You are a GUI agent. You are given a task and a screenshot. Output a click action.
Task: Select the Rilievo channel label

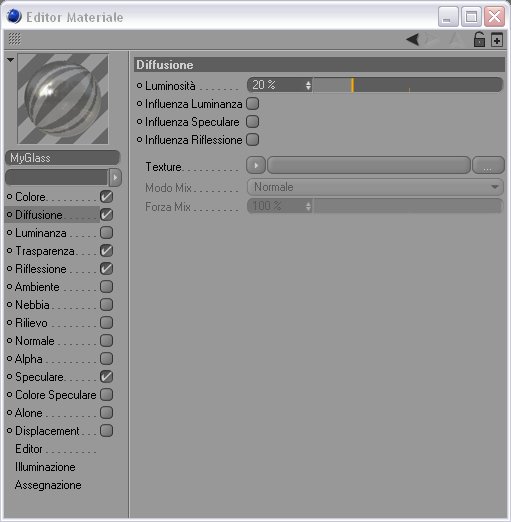point(31,323)
